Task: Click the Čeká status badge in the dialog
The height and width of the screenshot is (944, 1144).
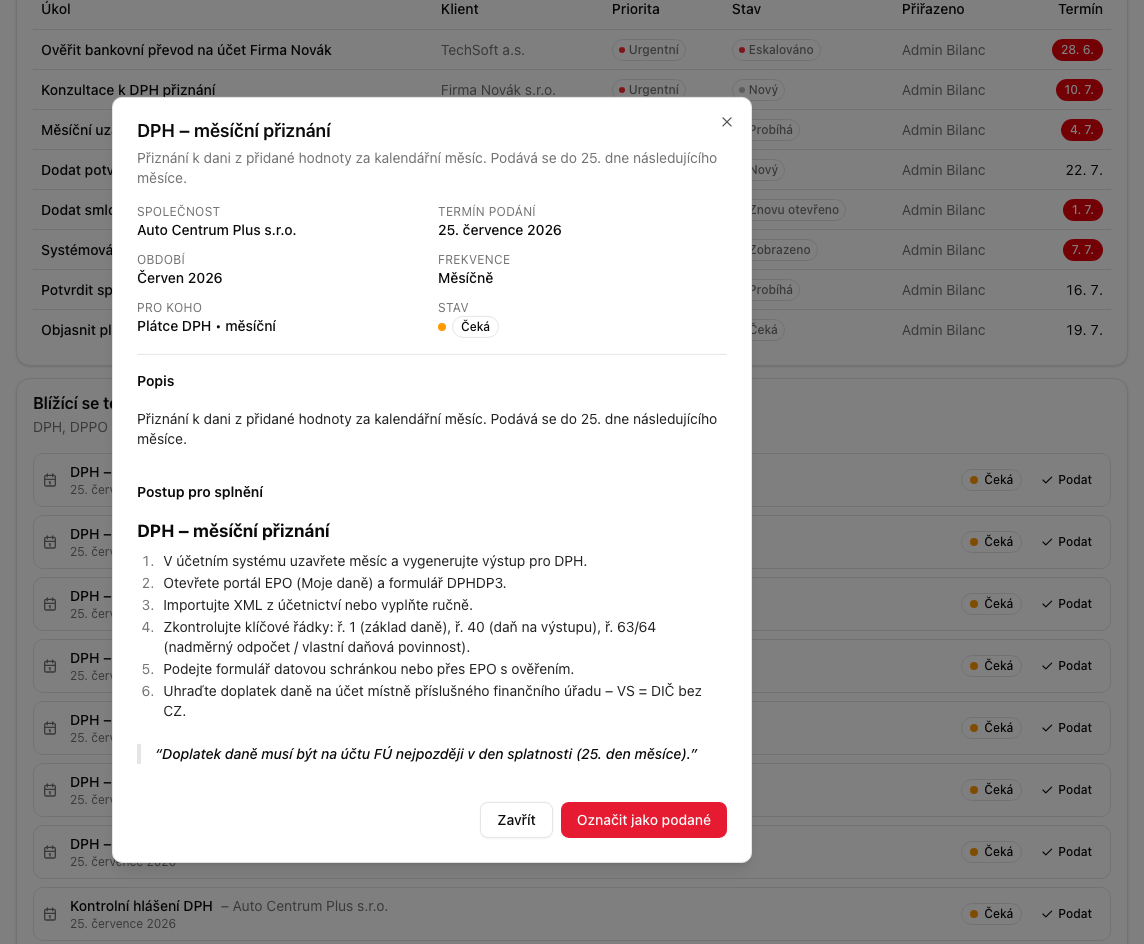Action: [x=475, y=327]
